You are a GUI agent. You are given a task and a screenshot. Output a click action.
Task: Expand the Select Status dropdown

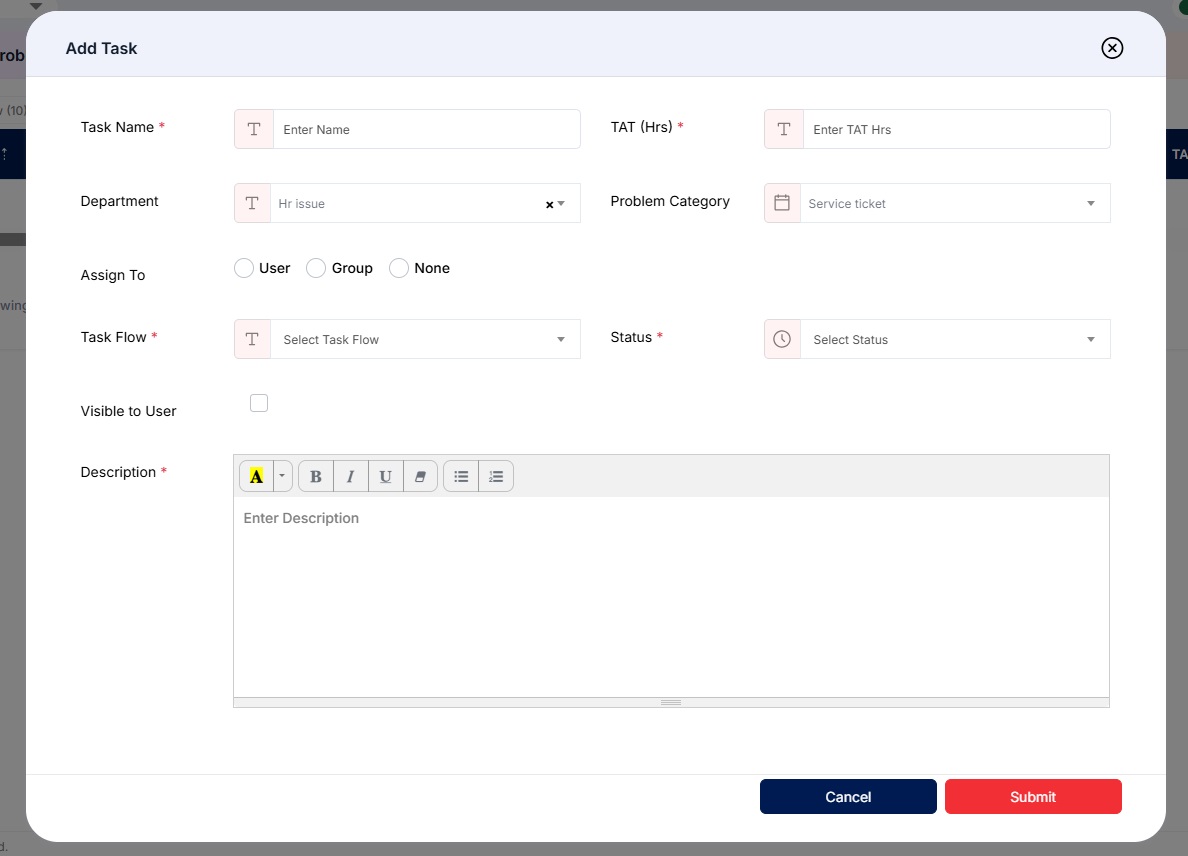coord(955,339)
